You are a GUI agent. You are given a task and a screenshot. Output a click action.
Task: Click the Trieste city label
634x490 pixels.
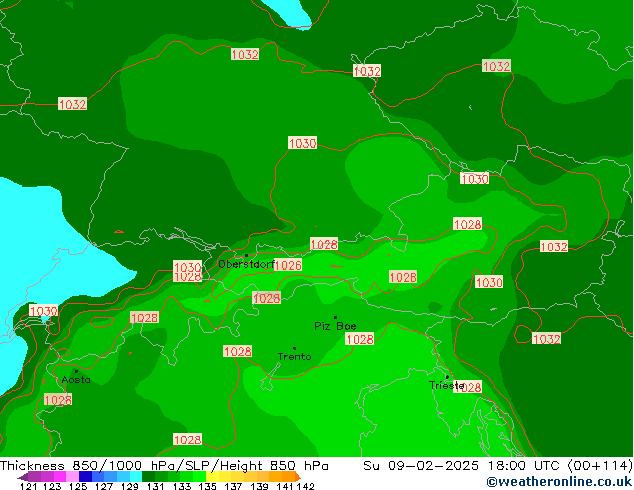coord(447,385)
